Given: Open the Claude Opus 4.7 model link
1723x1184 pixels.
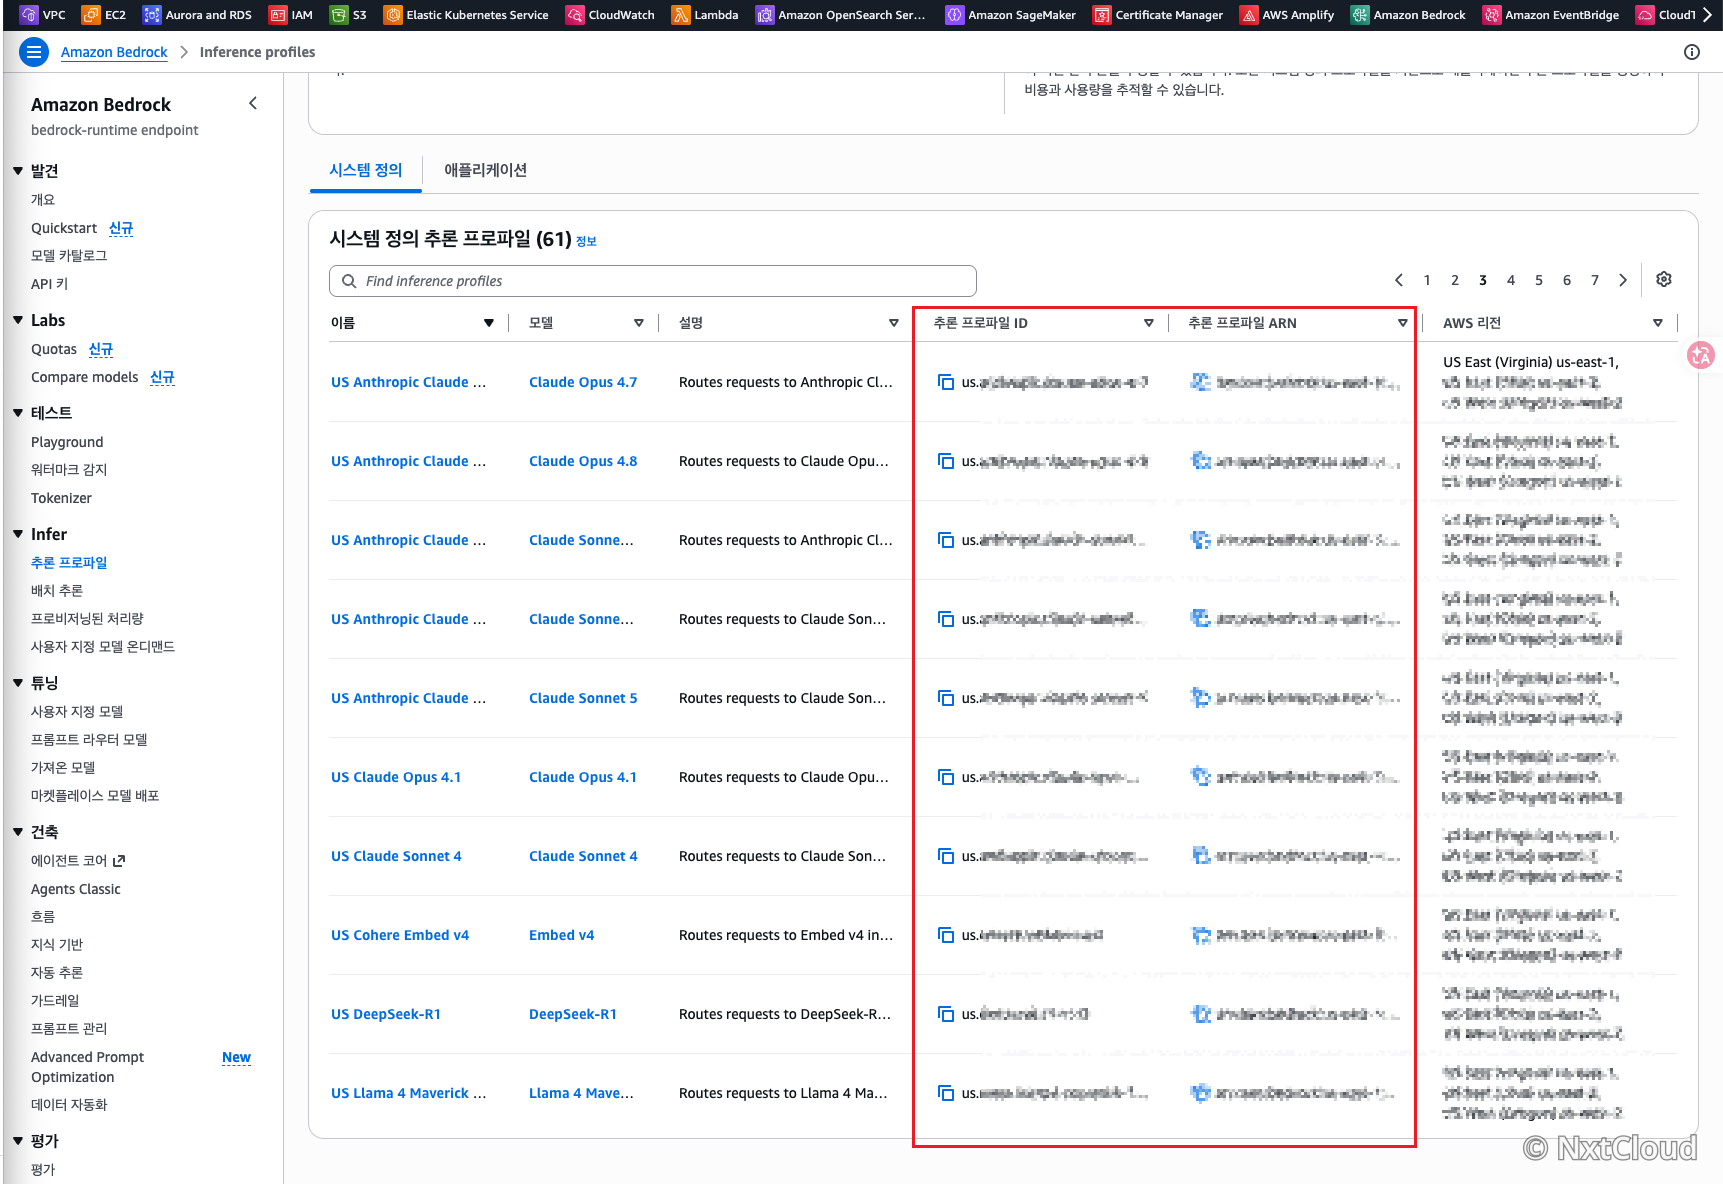Looking at the screenshot, I should tap(583, 382).
